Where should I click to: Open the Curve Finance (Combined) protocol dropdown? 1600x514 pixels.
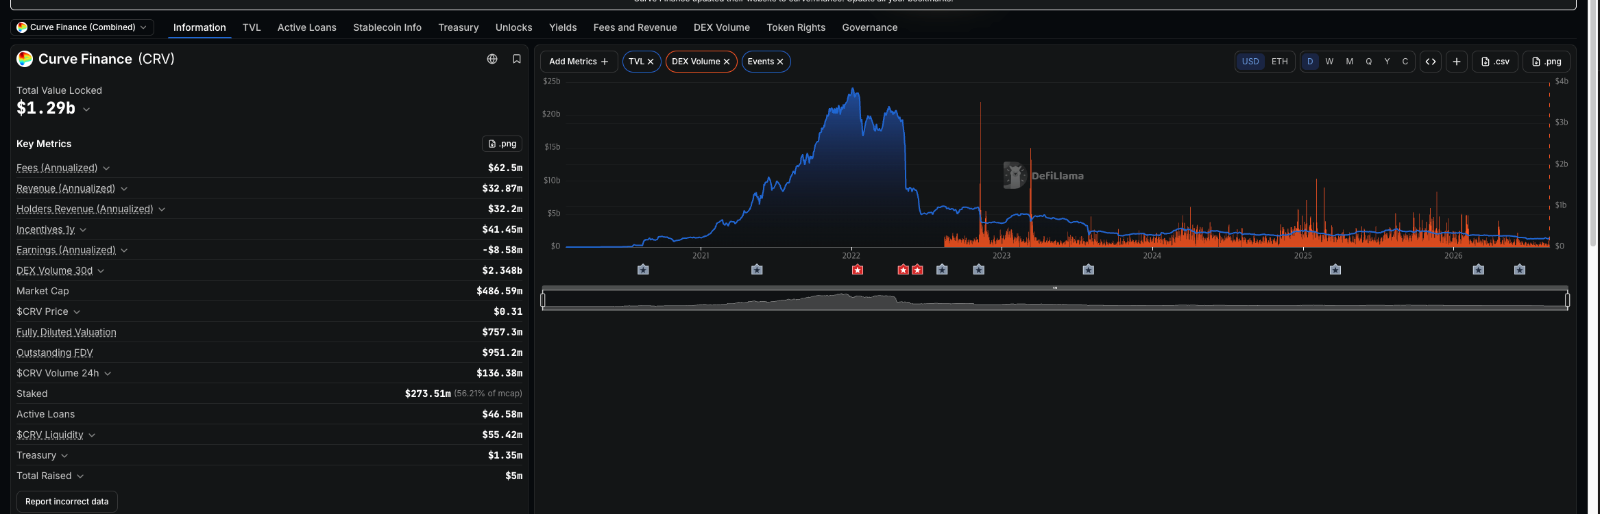(83, 27)
